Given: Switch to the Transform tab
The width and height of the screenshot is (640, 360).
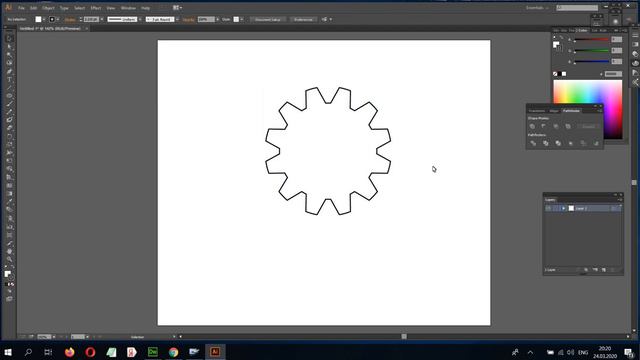Looking at the screenshot, I should click(x=537, y=111).
